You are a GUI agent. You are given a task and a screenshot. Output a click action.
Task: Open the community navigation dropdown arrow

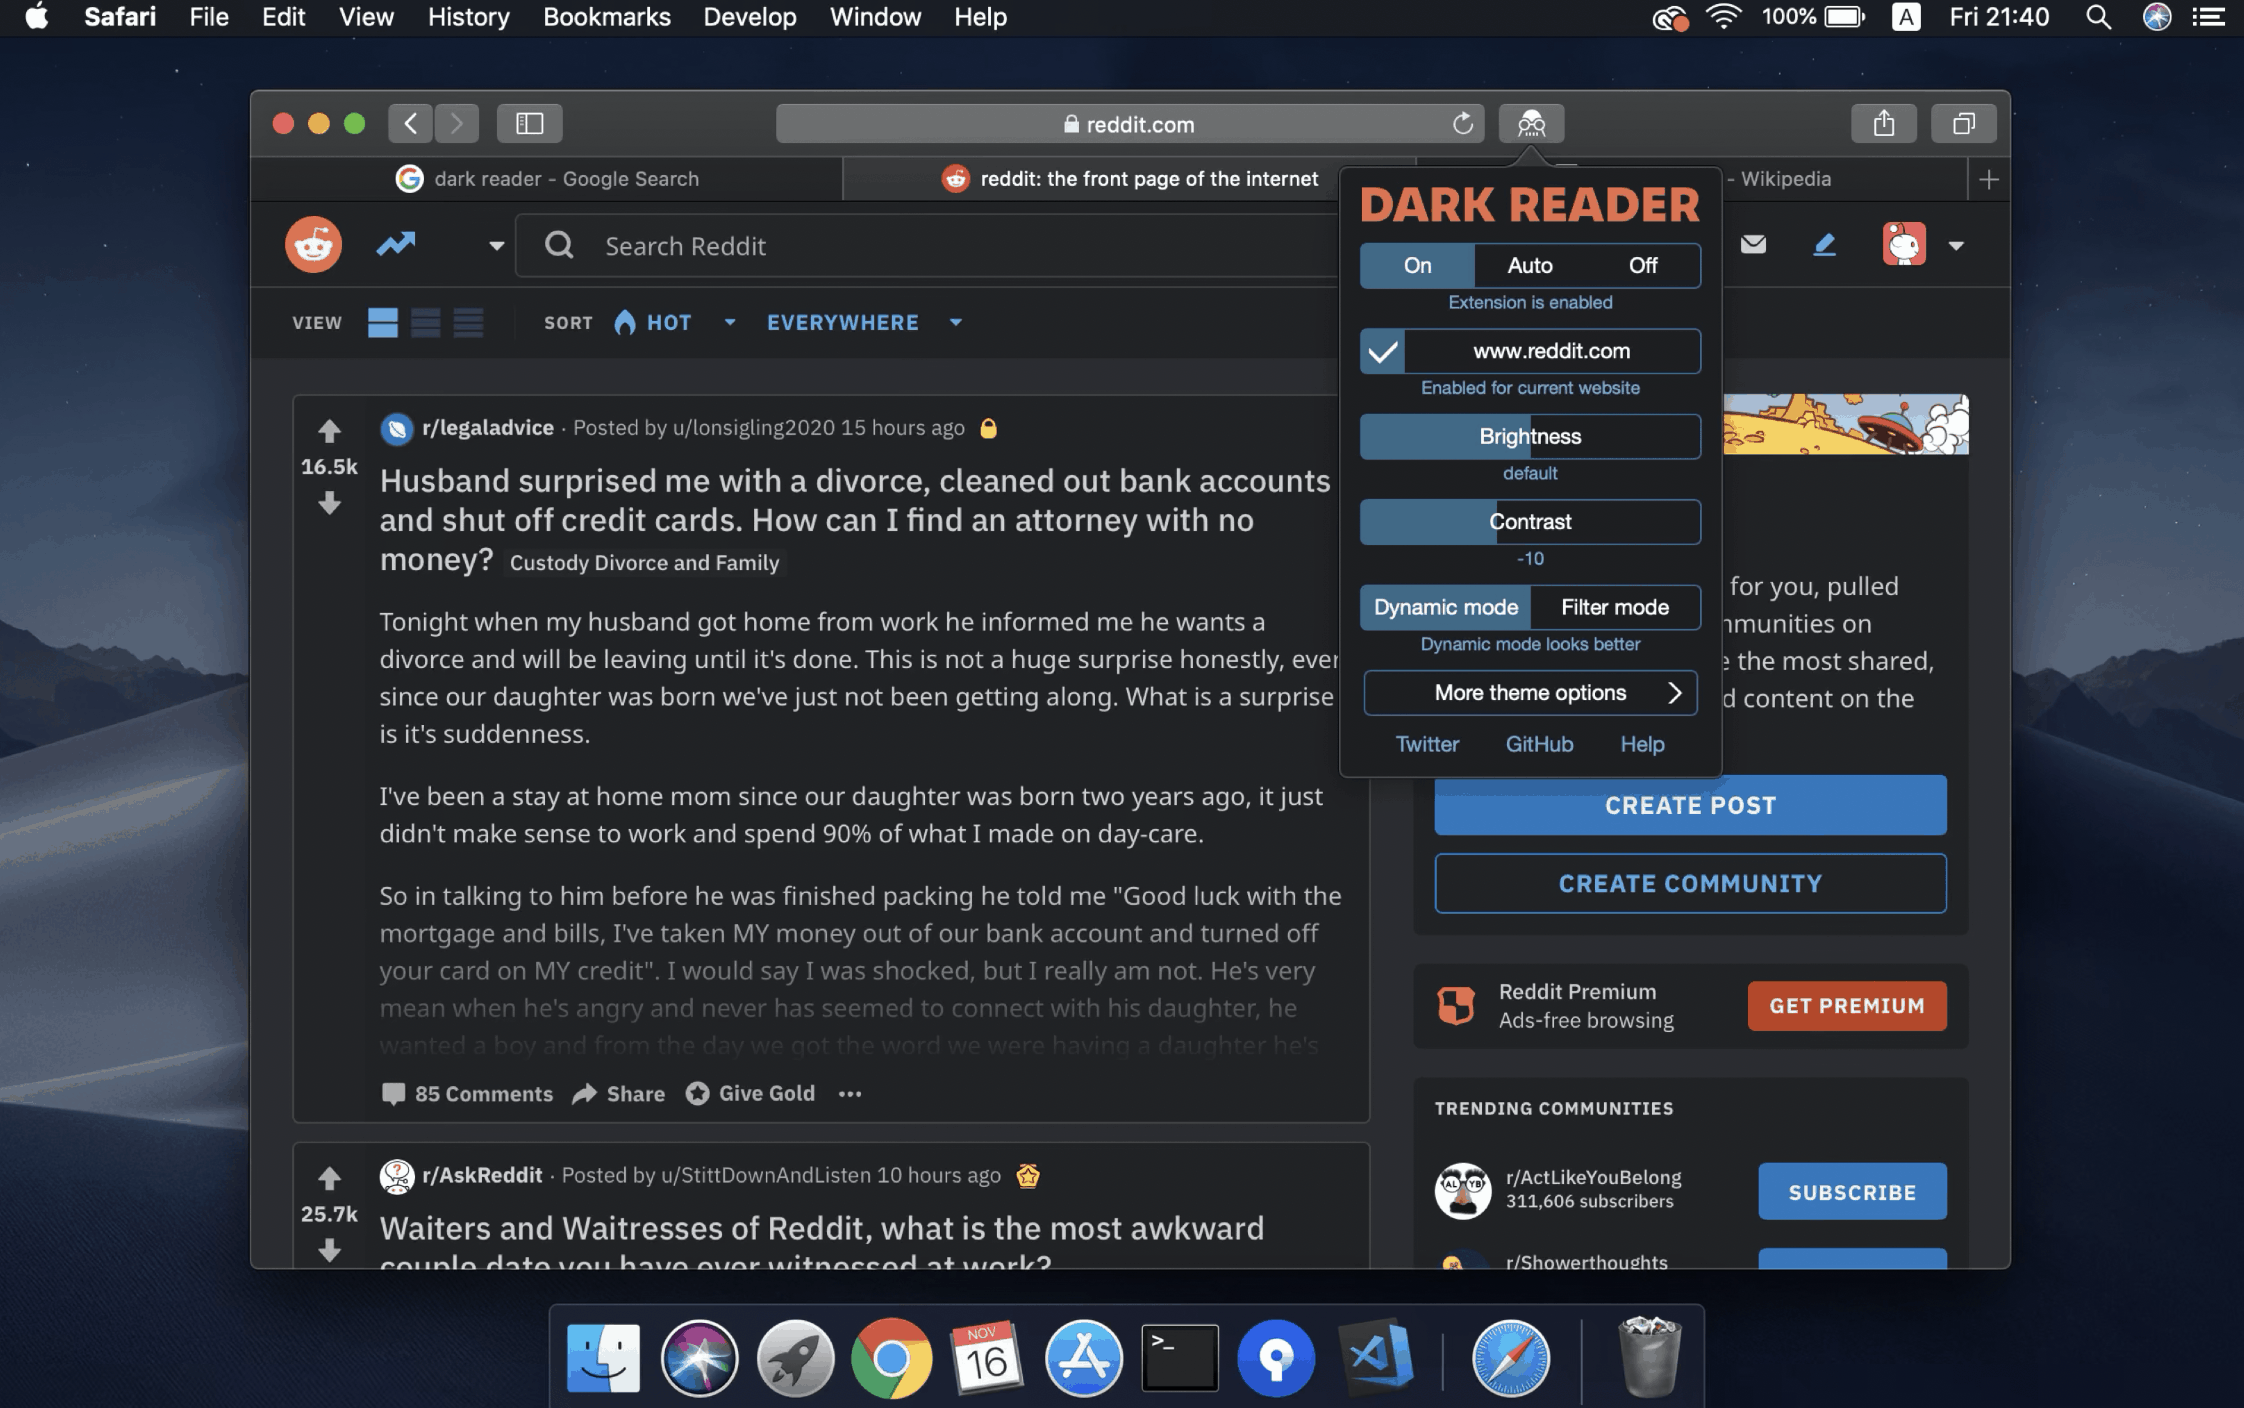(496, 245)
